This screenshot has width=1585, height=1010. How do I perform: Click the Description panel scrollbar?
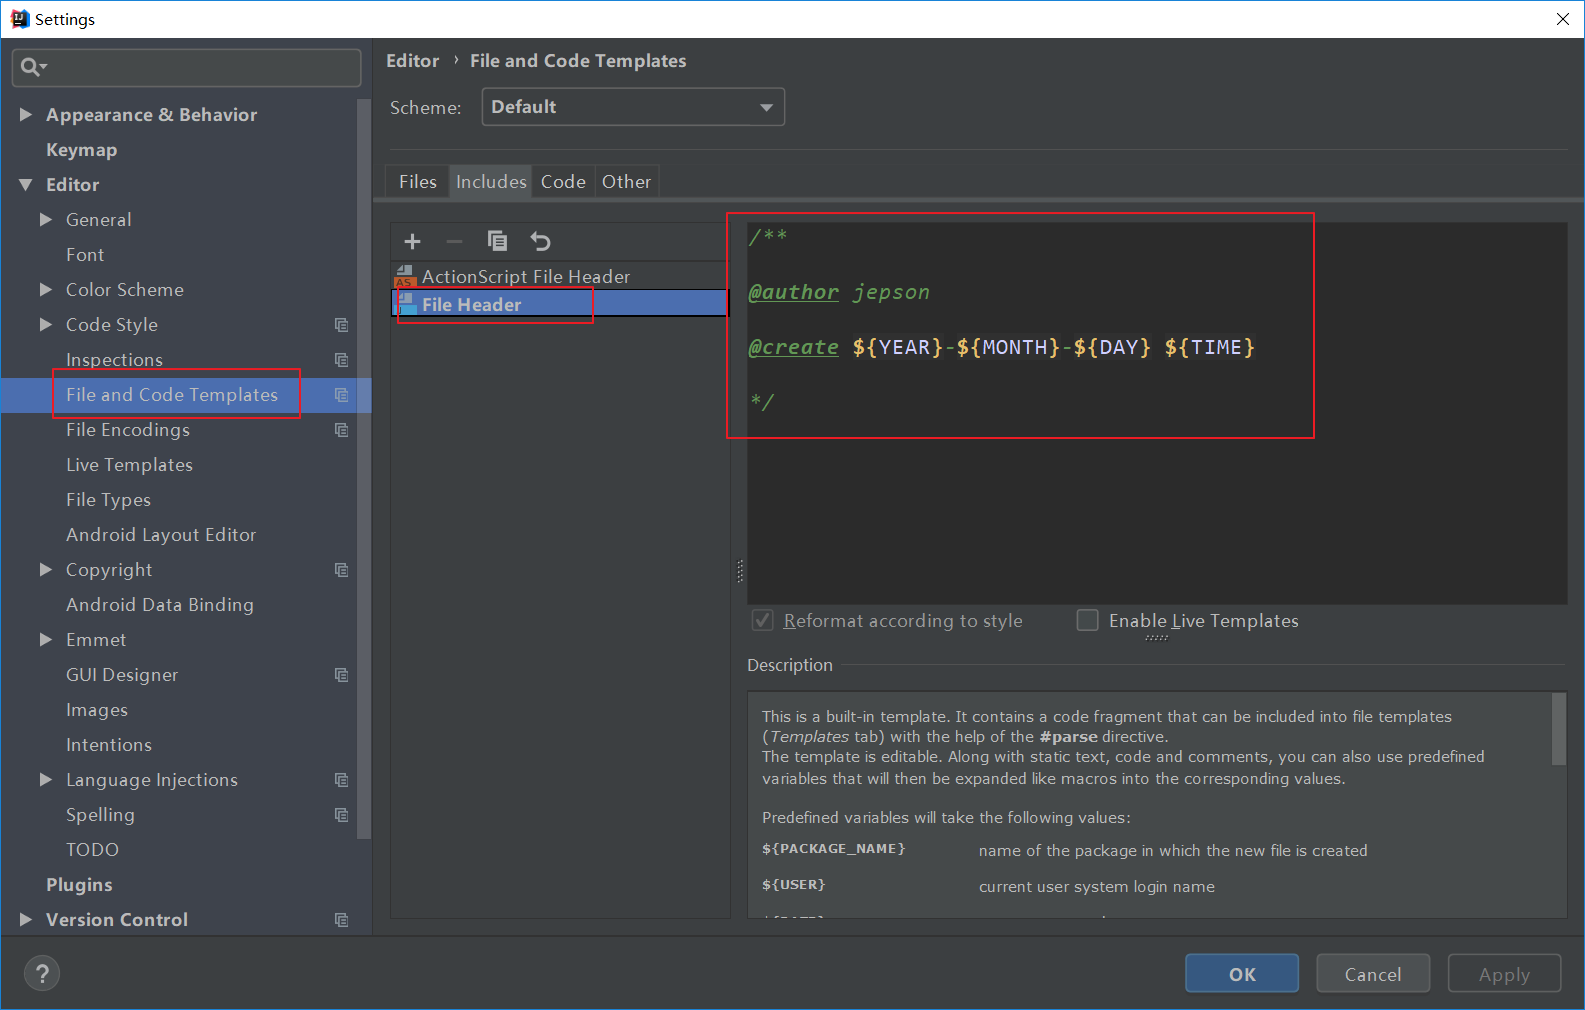tap(1558, 729)
